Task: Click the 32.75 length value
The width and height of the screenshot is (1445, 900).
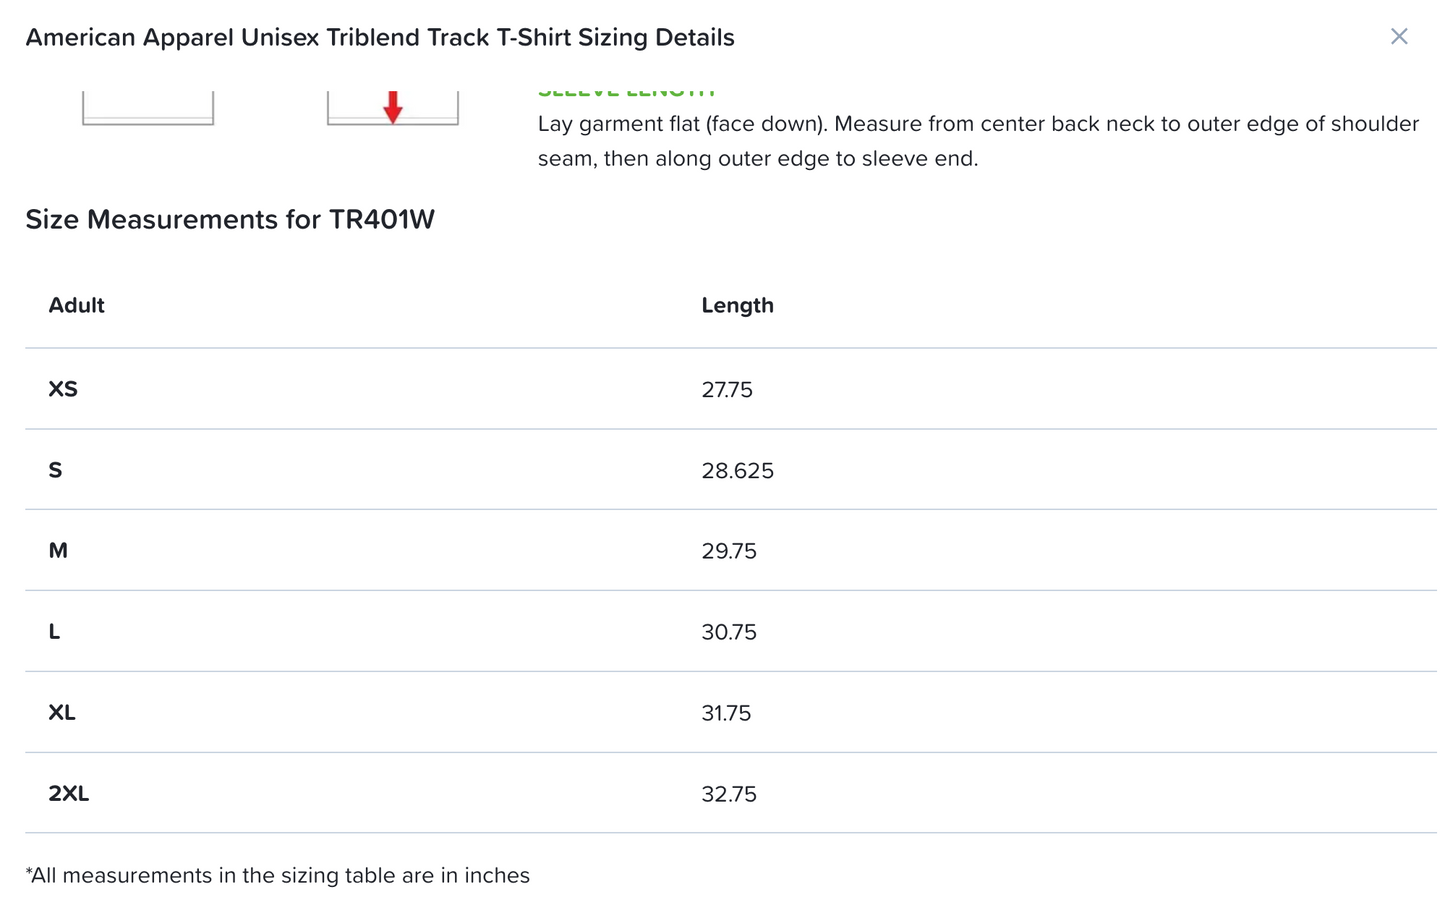Action: pos(729,793)
